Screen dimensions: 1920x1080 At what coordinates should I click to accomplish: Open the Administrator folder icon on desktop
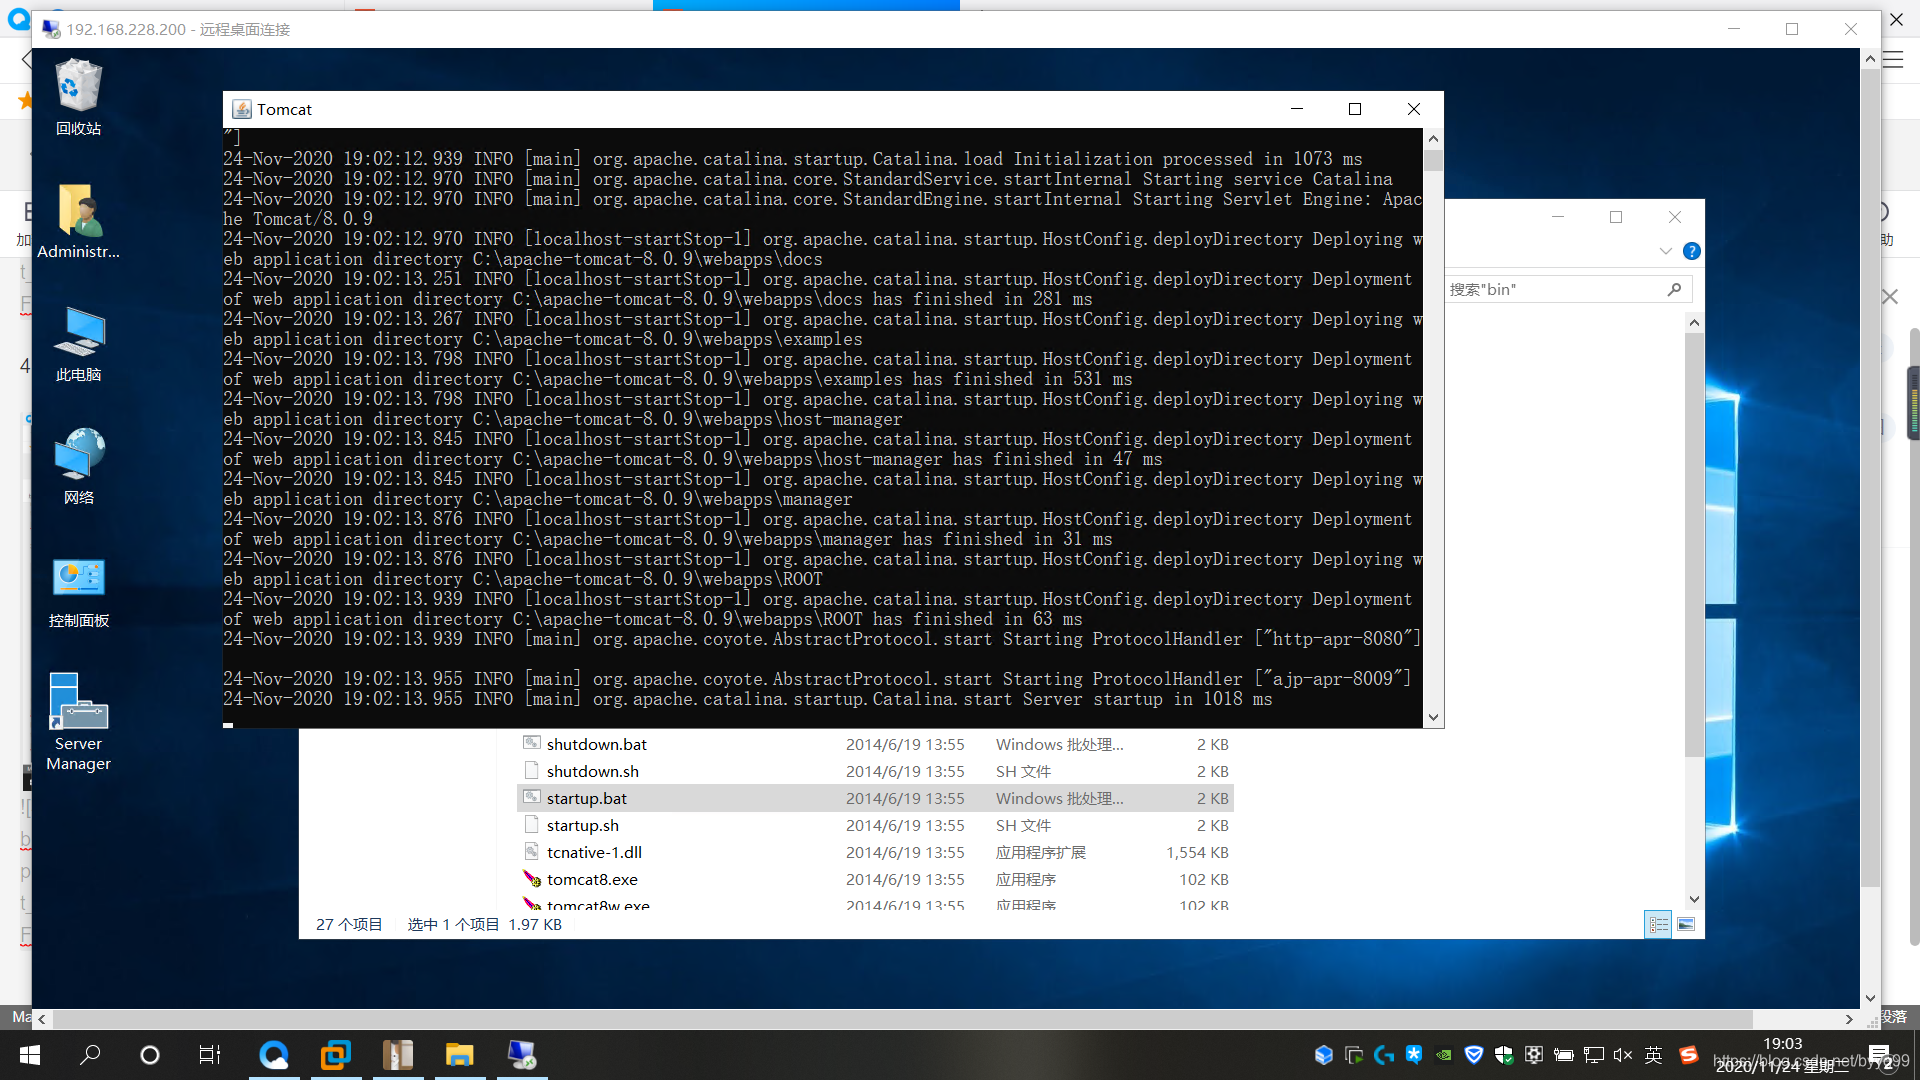(x=78, y=221)
